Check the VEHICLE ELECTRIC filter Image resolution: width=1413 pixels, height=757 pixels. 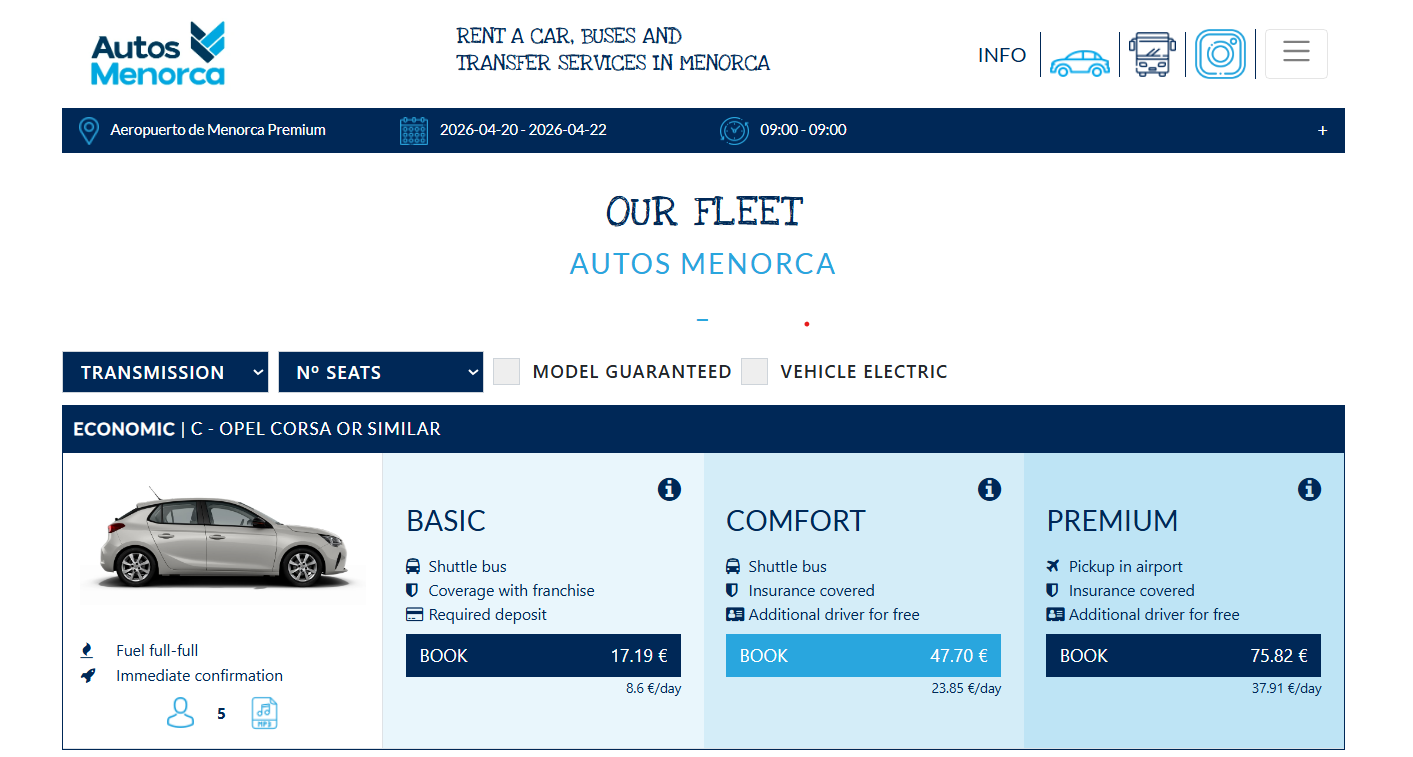tap(754, 371)
